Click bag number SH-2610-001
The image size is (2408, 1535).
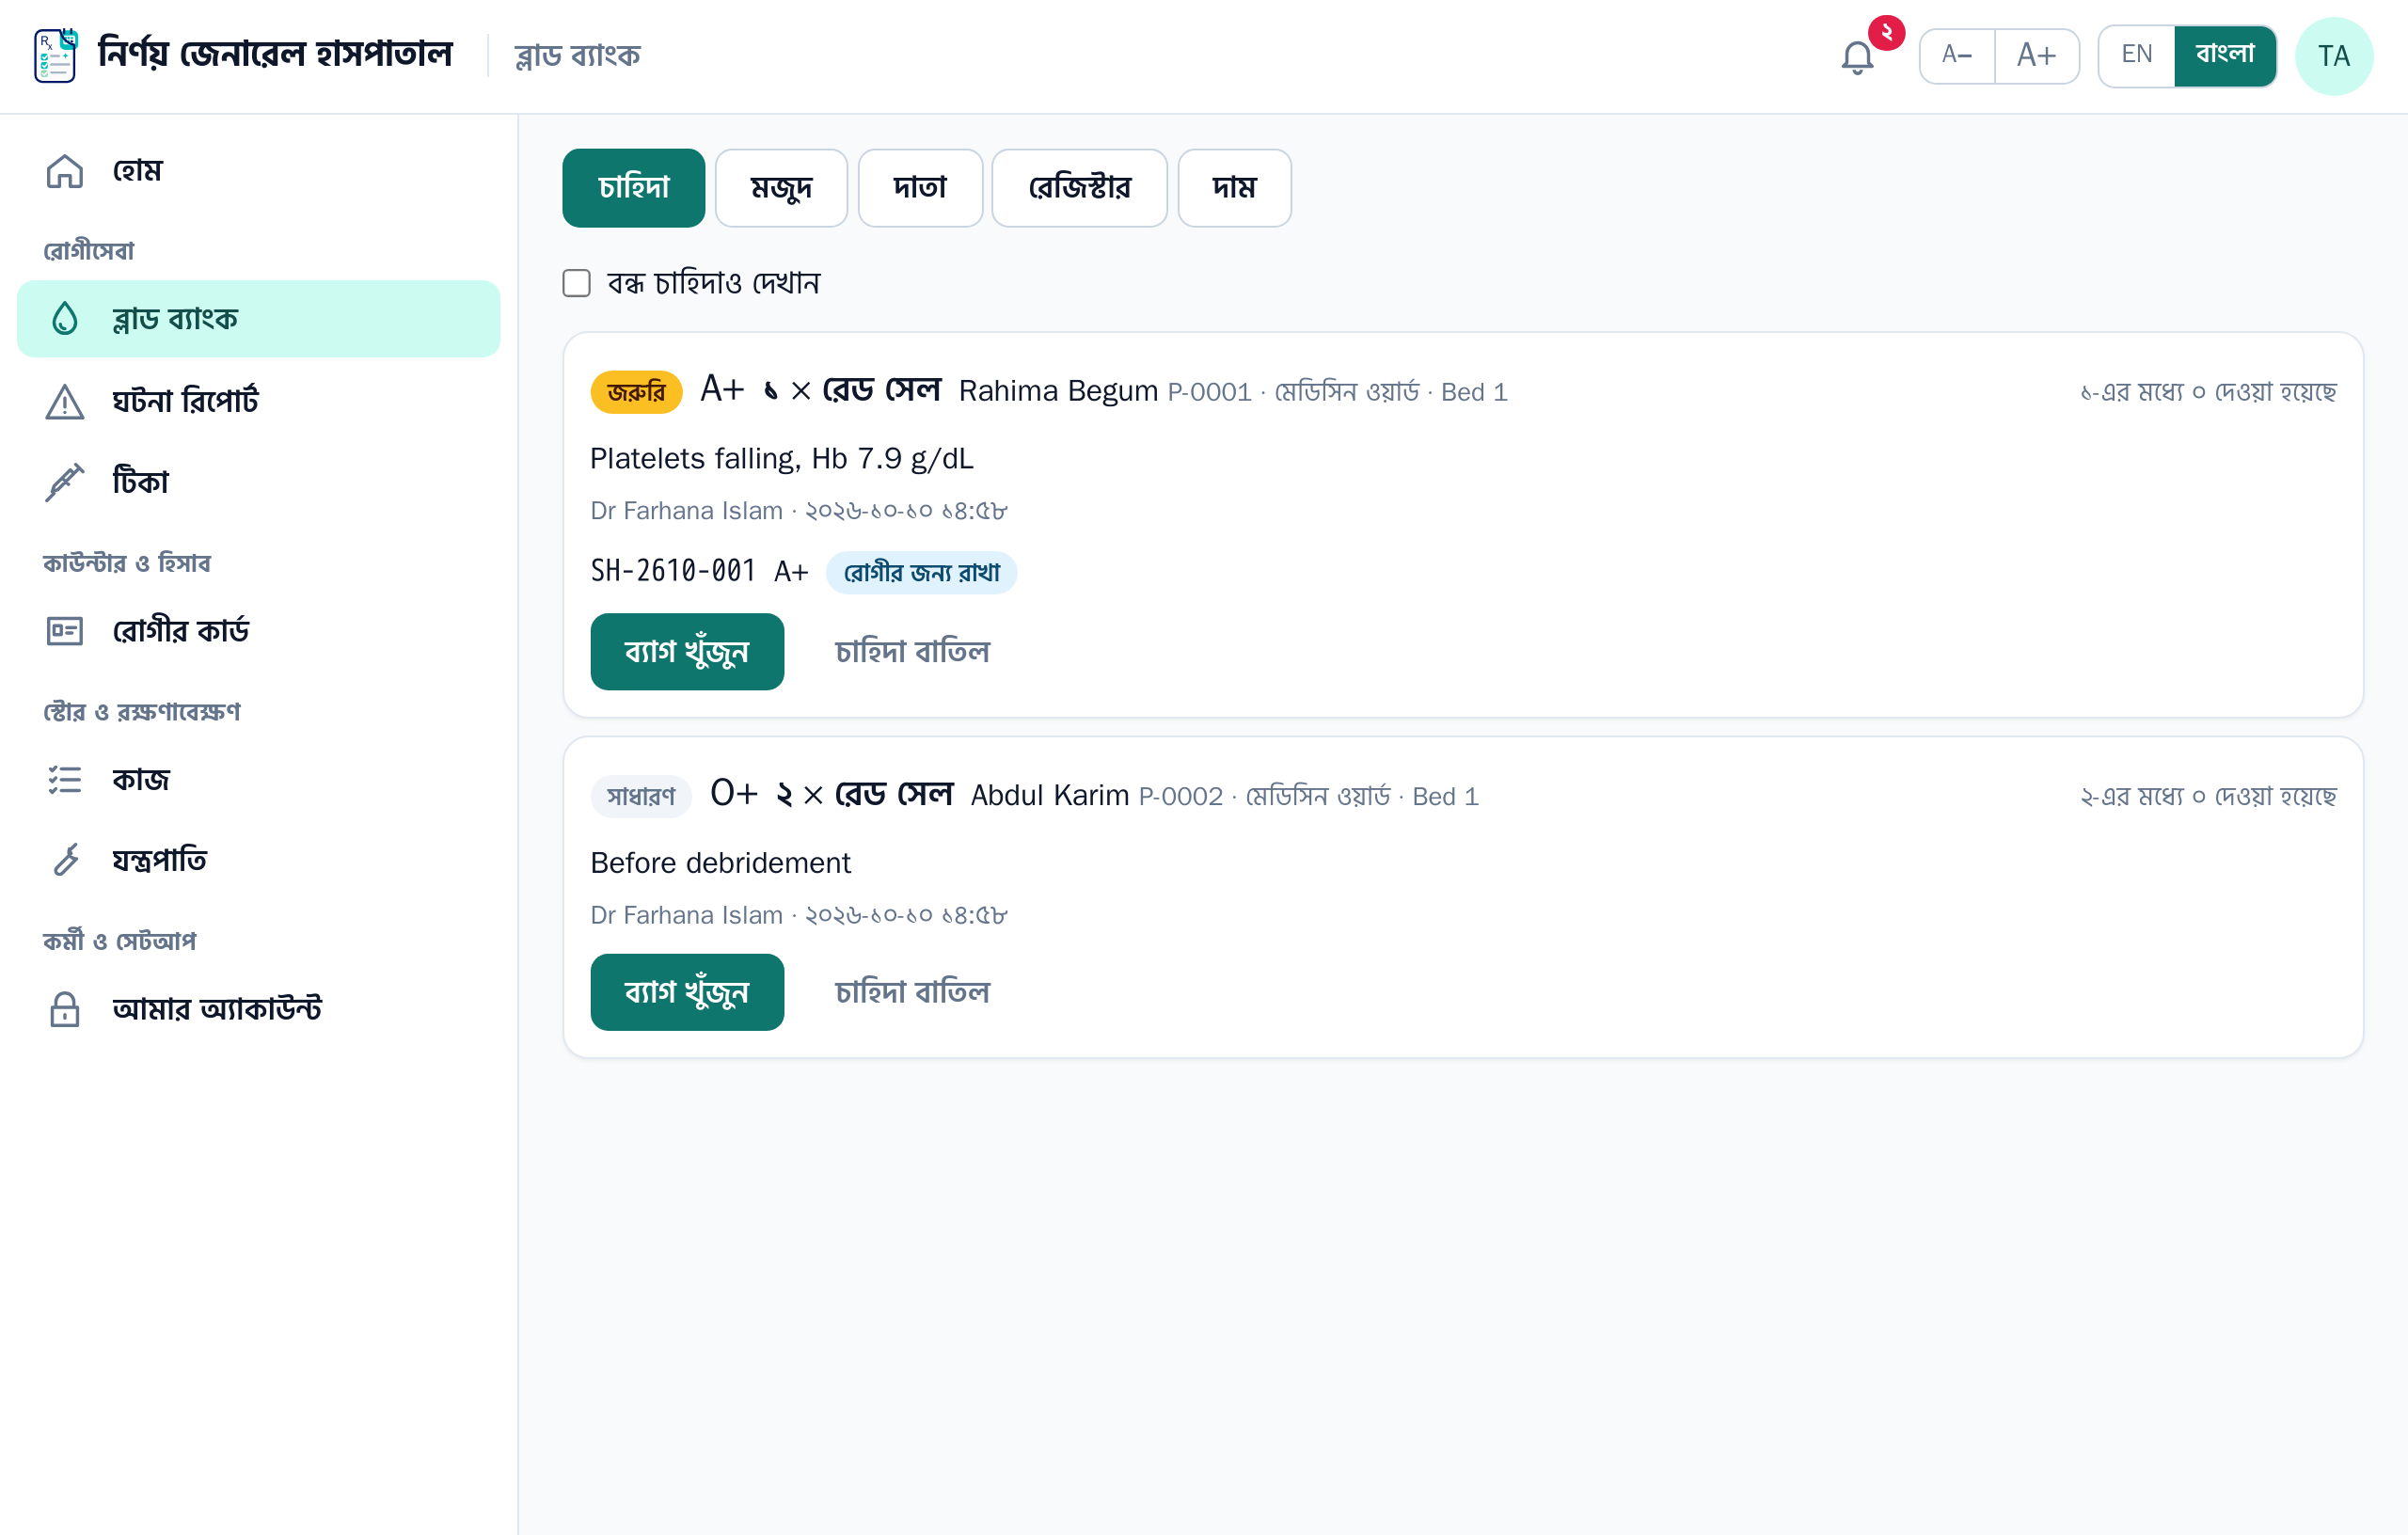tap(673, 571)
